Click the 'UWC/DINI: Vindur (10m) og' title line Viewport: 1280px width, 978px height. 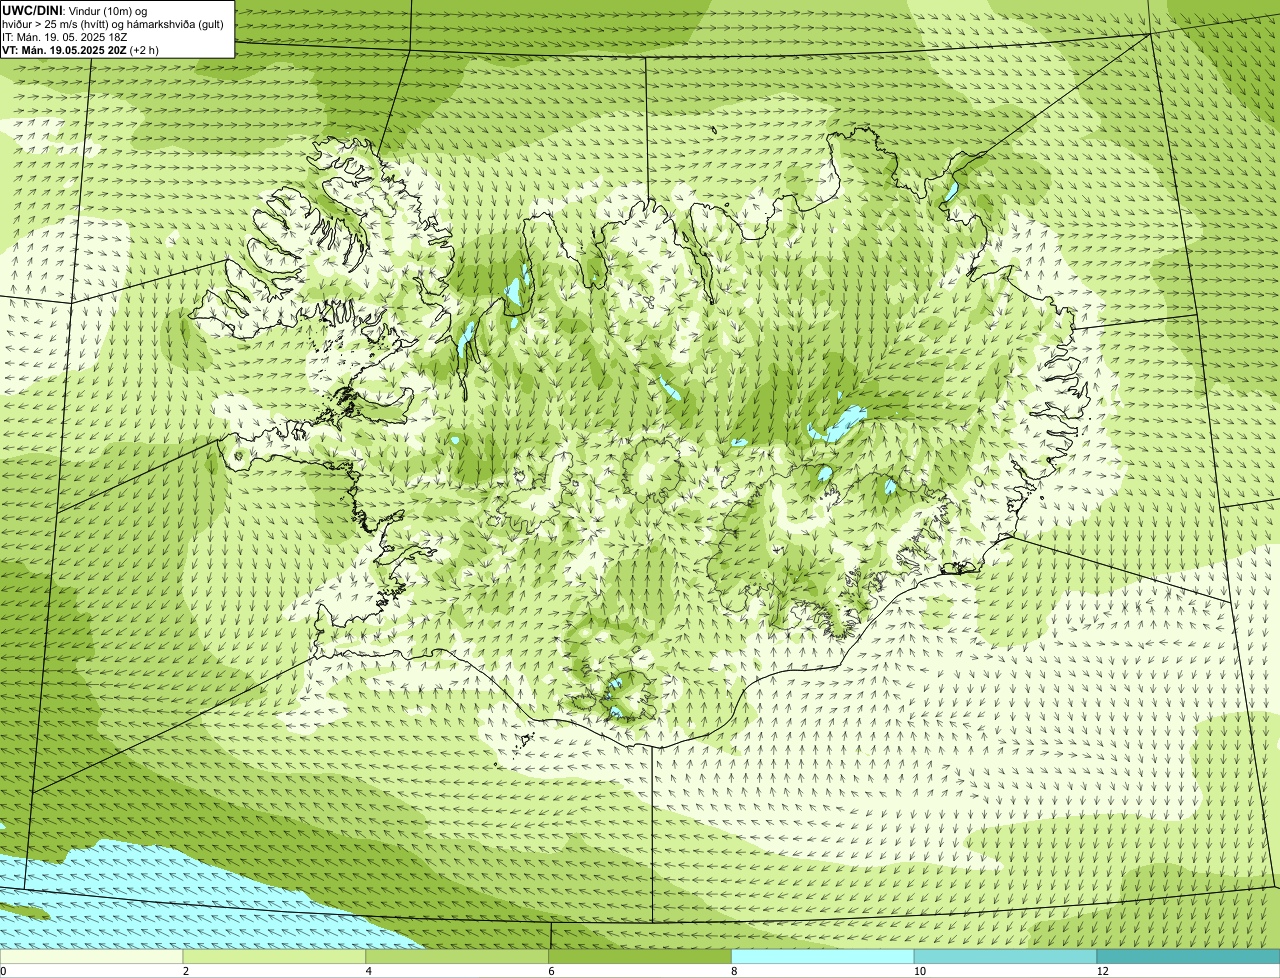pyautogui.click(x=75, y=11)
